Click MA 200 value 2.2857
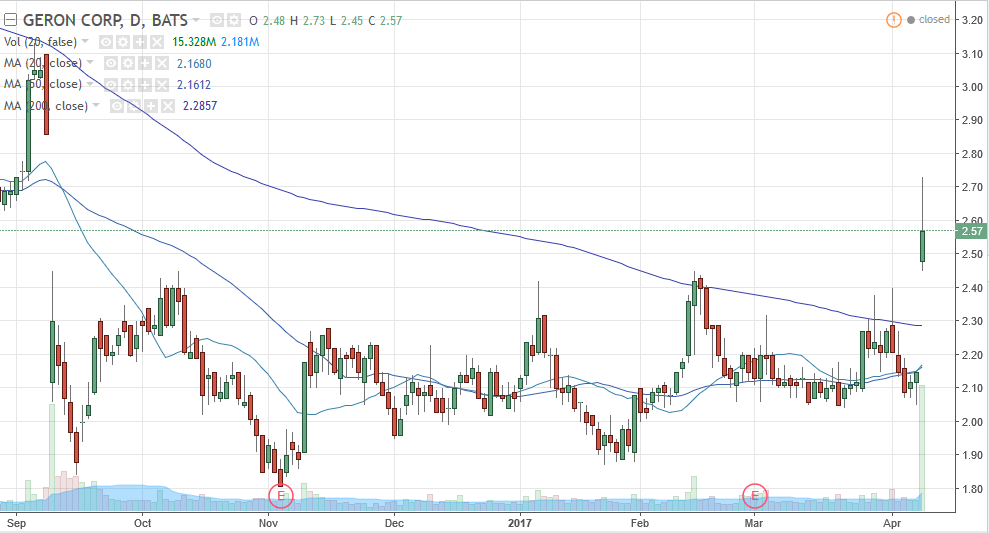Viewport: 989px width, 533px height. 200,106
